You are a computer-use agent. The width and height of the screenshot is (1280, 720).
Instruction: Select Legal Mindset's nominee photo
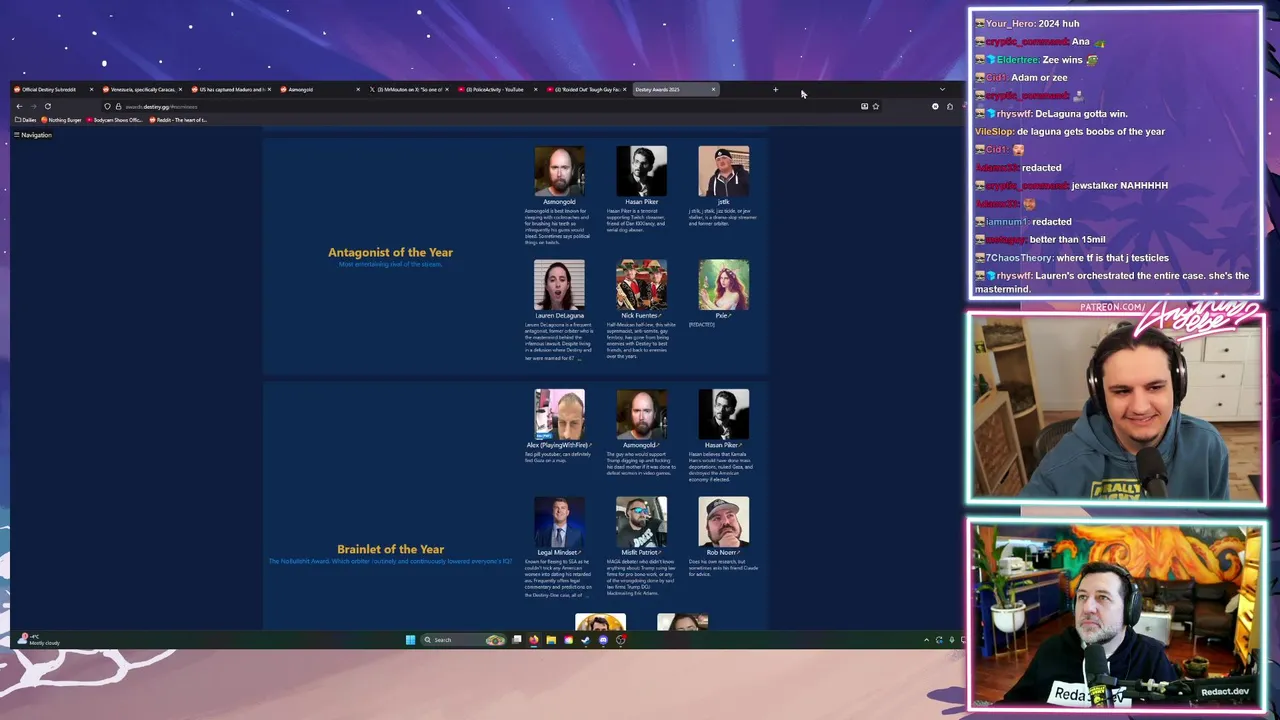coord(559,522)
